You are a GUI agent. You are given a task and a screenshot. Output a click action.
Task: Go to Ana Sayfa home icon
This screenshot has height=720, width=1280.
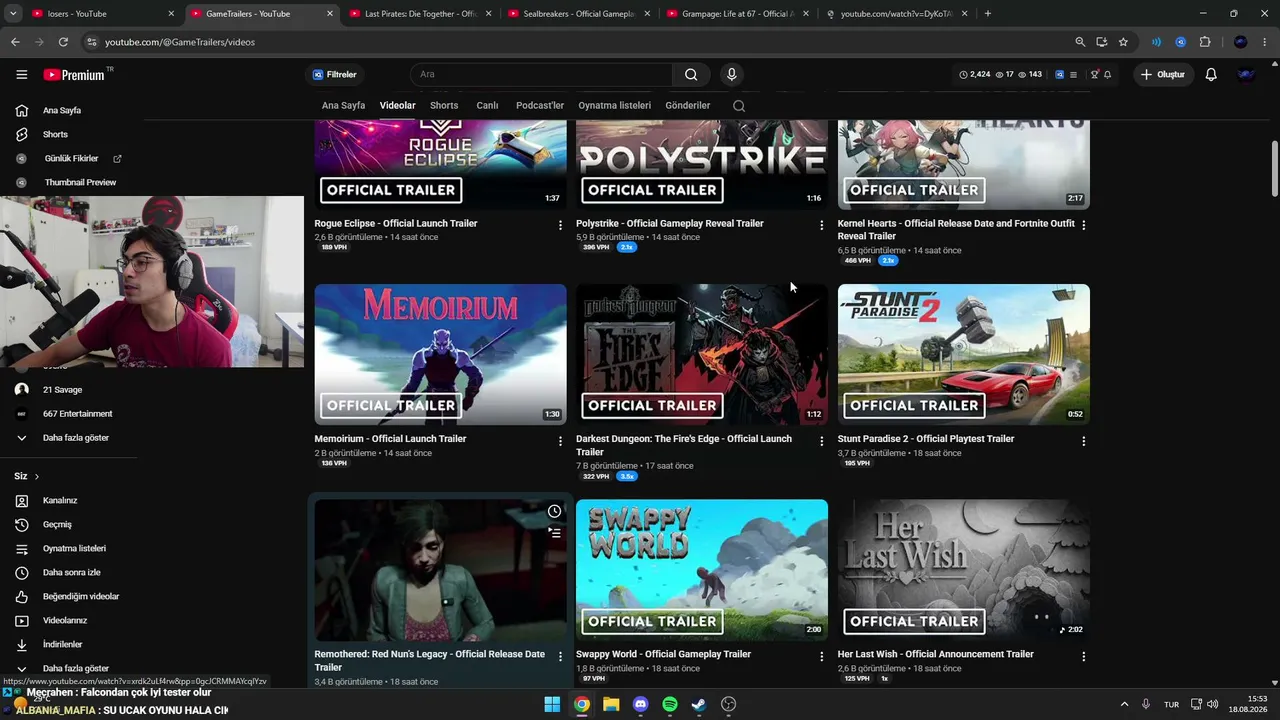(x=21, y=110)
